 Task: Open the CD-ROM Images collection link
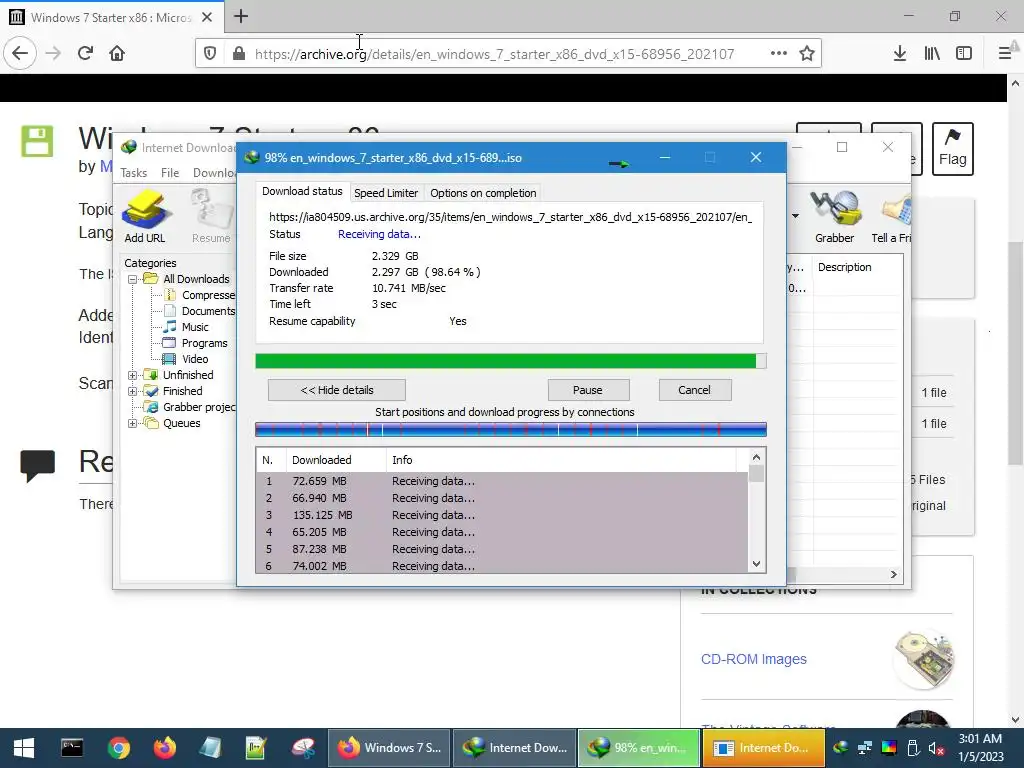point(754,659)
